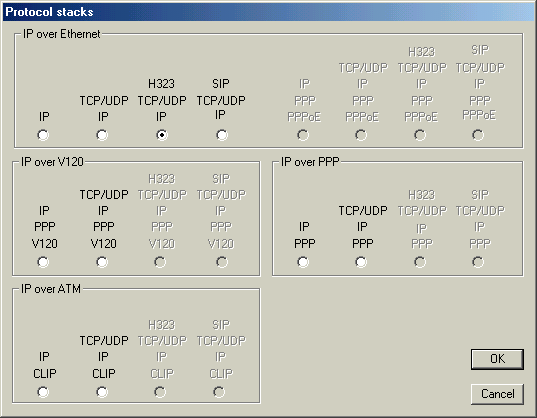537x418 pixels.
Task: Select plain IP over Ethernet radio button
Action: tap(43, 135)
